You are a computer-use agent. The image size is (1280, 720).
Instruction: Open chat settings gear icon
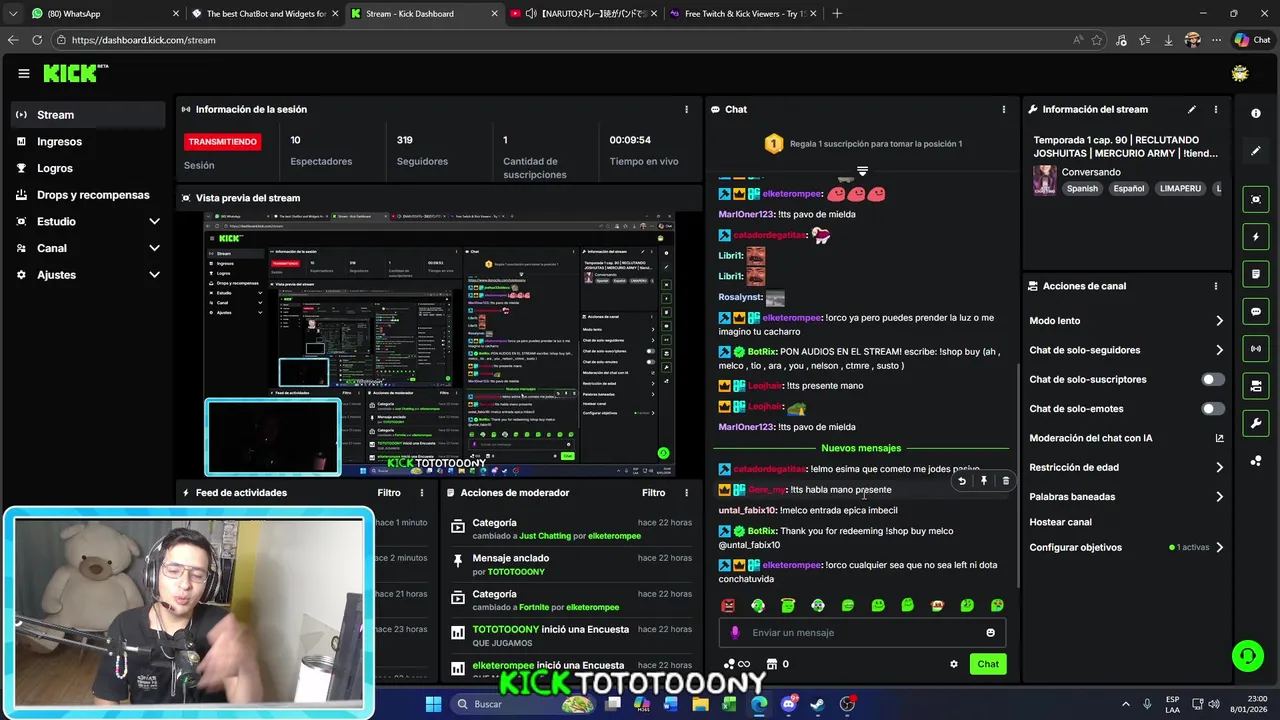coord(954,664)
